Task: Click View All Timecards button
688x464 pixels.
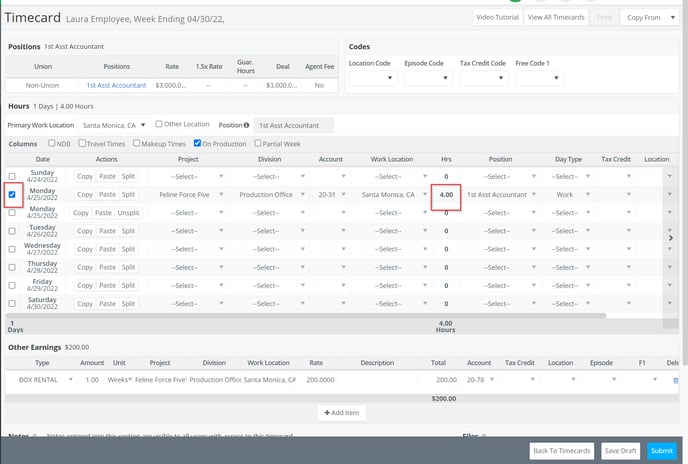Action: pyautogui.click(x=556, y=18)
